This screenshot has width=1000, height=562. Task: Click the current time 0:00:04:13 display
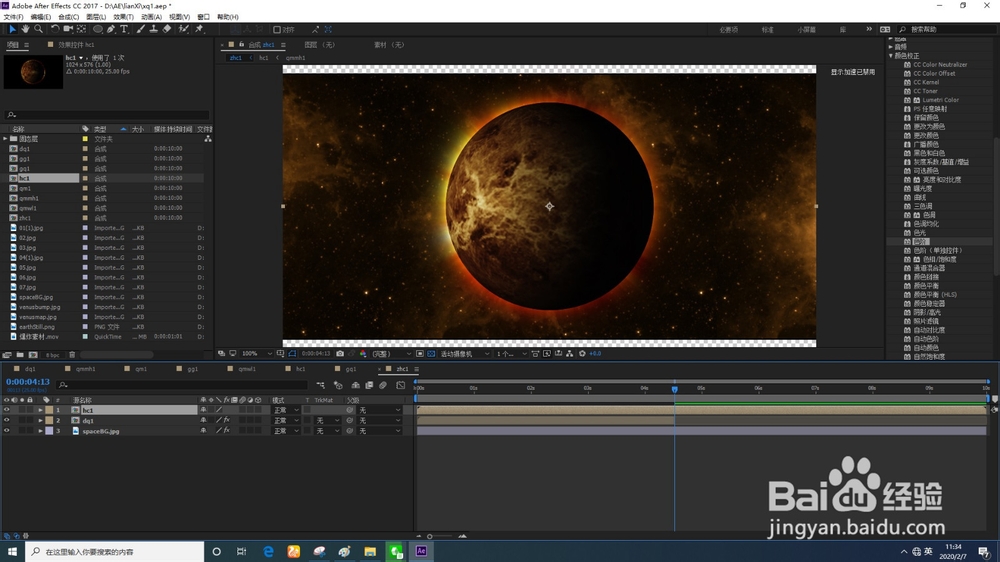pos(28,381)
